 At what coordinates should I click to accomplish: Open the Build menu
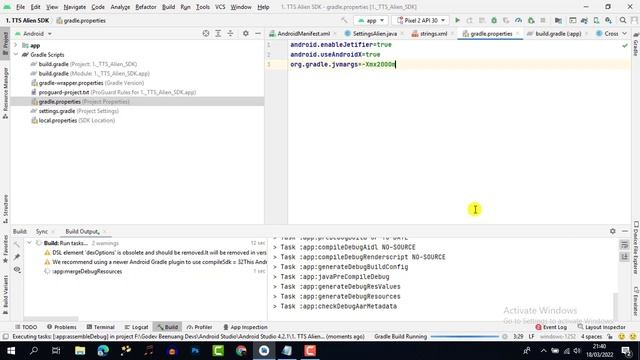(x=168, y=7)
